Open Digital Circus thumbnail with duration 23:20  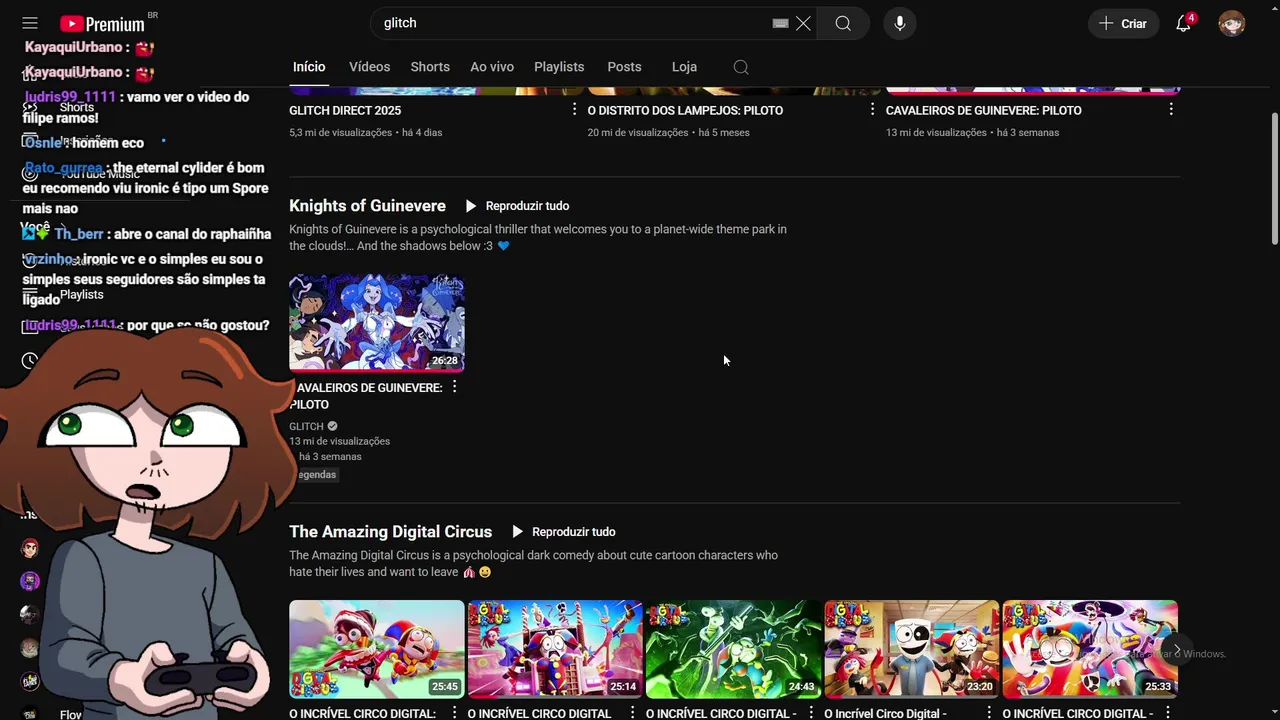coord(912,648)
